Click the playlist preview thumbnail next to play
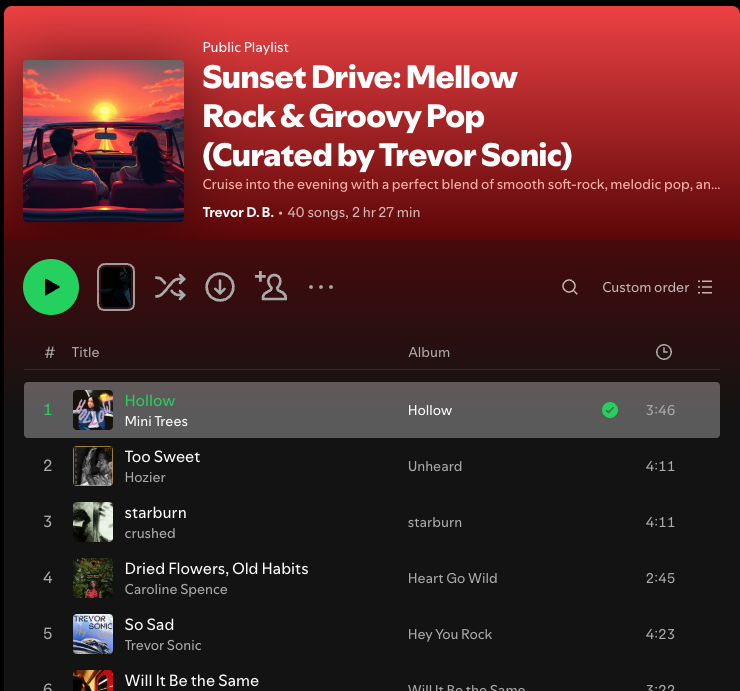740x691 pixels. (116, 287)
